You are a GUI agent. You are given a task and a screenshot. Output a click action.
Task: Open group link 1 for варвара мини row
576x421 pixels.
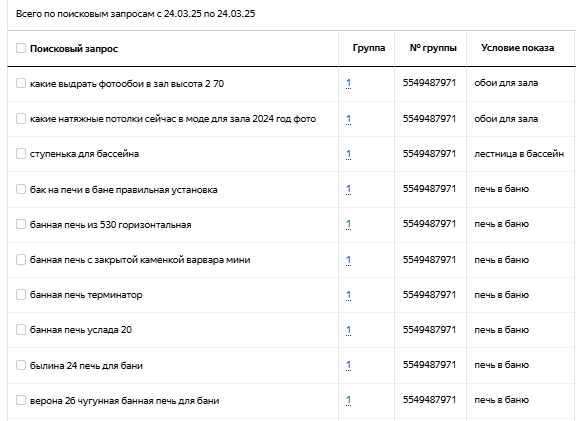point(349,260)
